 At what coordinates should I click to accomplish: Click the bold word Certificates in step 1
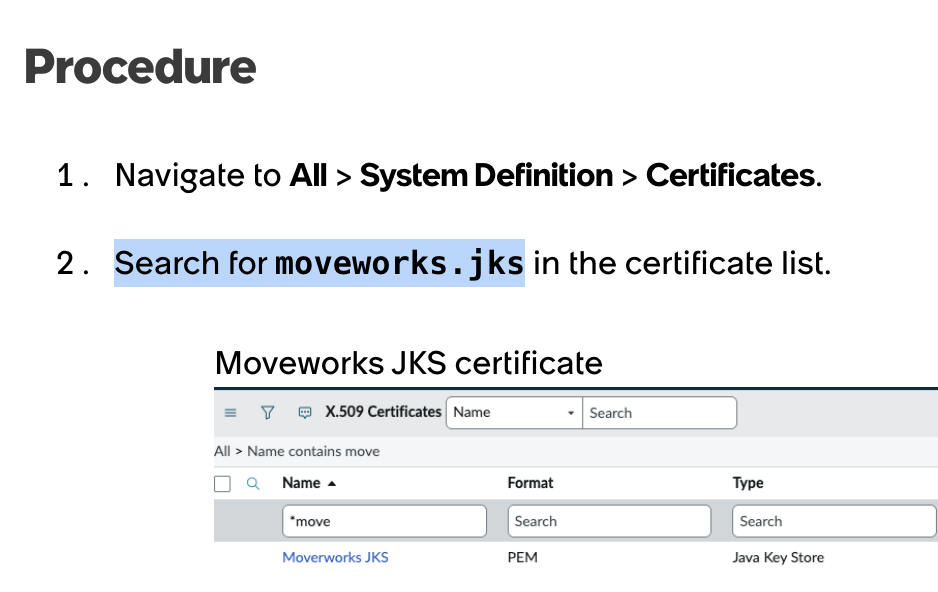[x=730, y=175]
